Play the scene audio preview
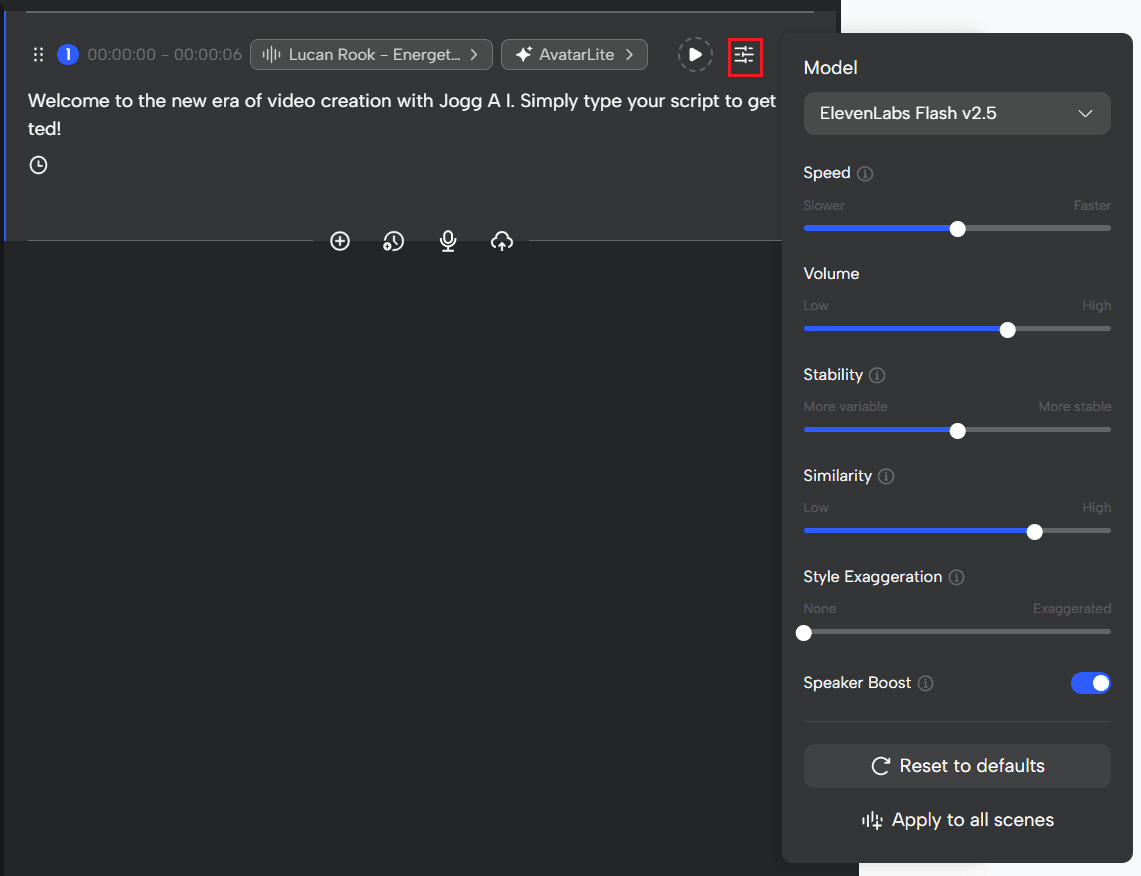Image resolution: width=1141 pixels, height=876 pixels. tap(695, 55)
